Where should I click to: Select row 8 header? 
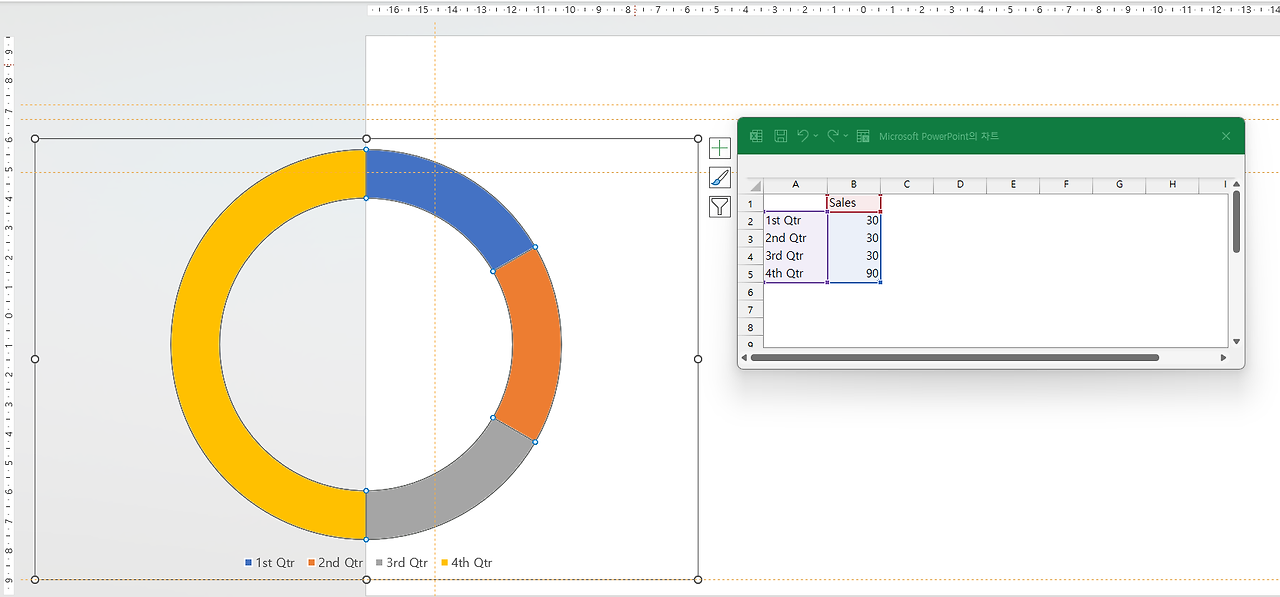click(751, 327)
